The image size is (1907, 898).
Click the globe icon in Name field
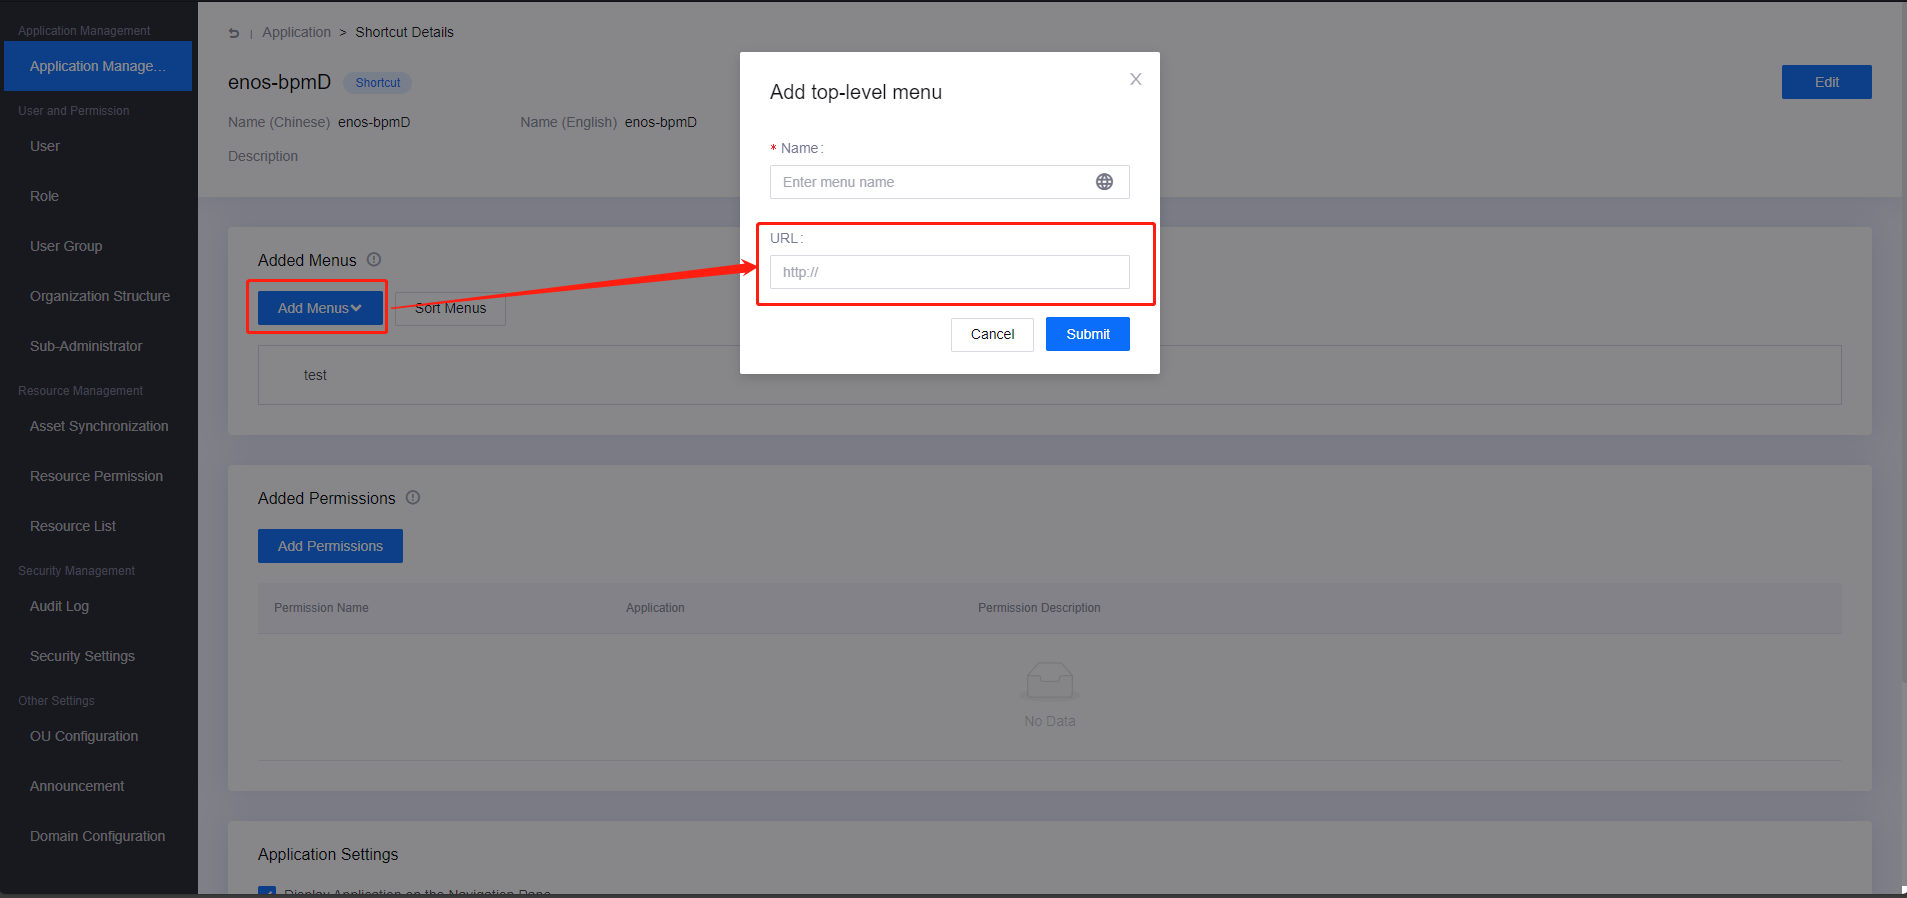pyautogui.click(x=1104, y=182)
